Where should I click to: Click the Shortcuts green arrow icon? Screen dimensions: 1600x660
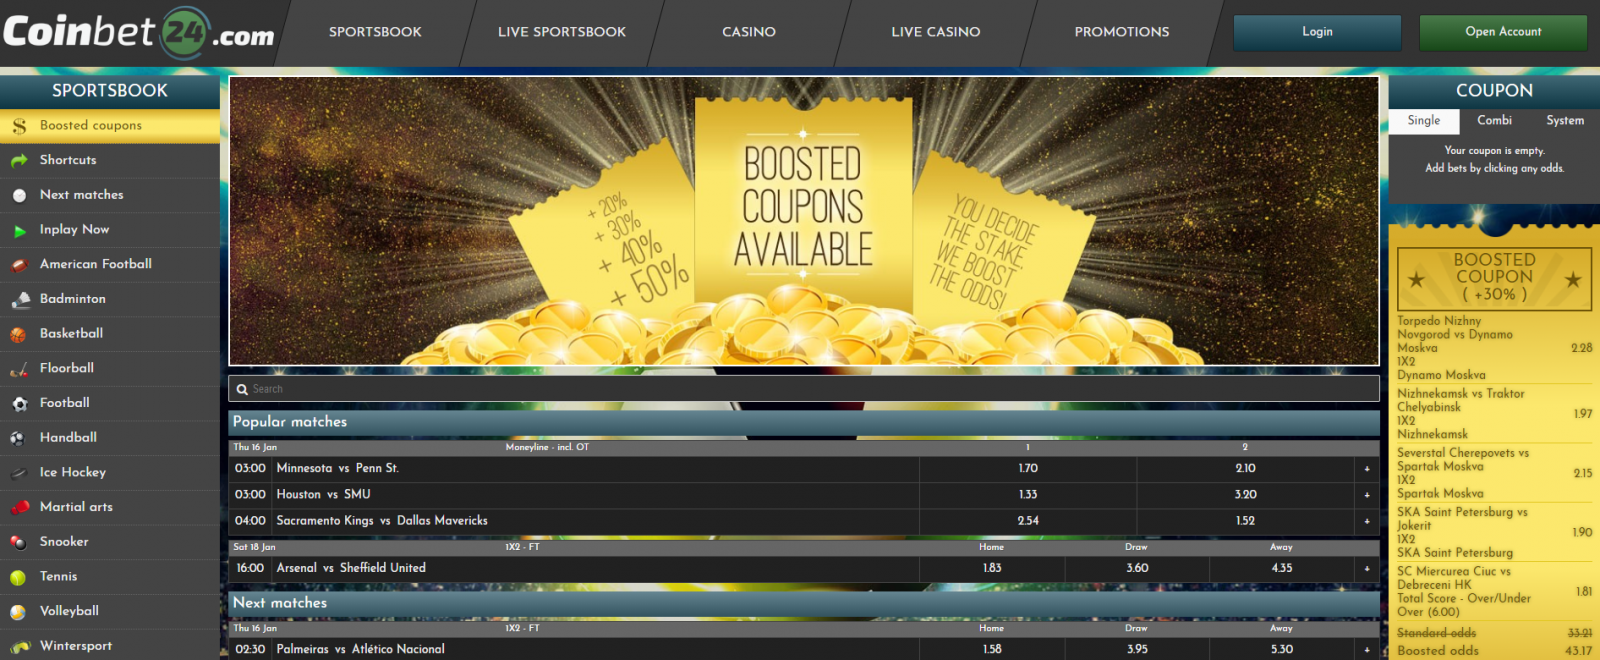tap(19, 160)
